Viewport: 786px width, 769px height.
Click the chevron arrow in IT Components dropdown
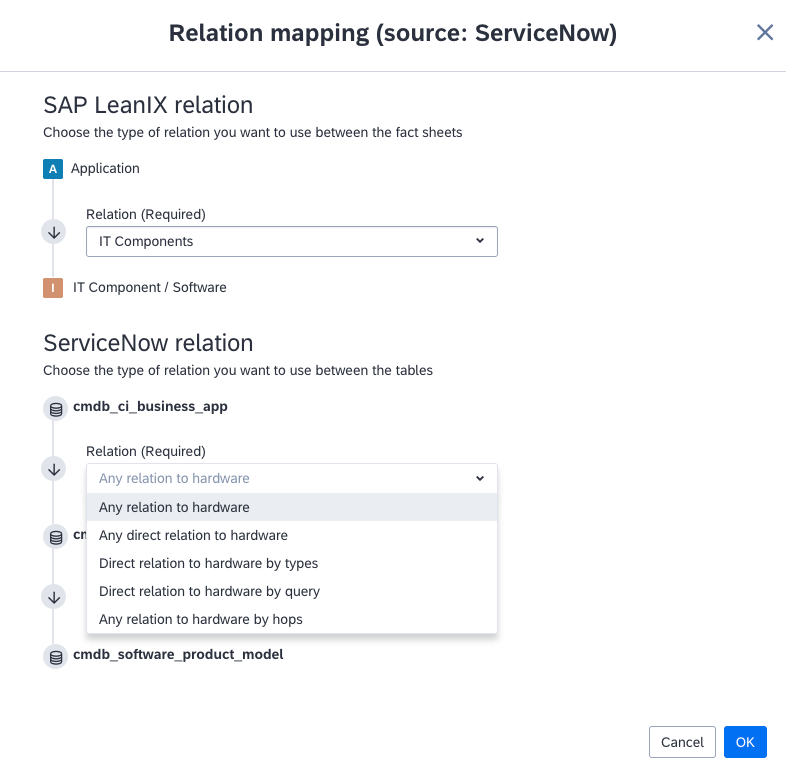480,241
